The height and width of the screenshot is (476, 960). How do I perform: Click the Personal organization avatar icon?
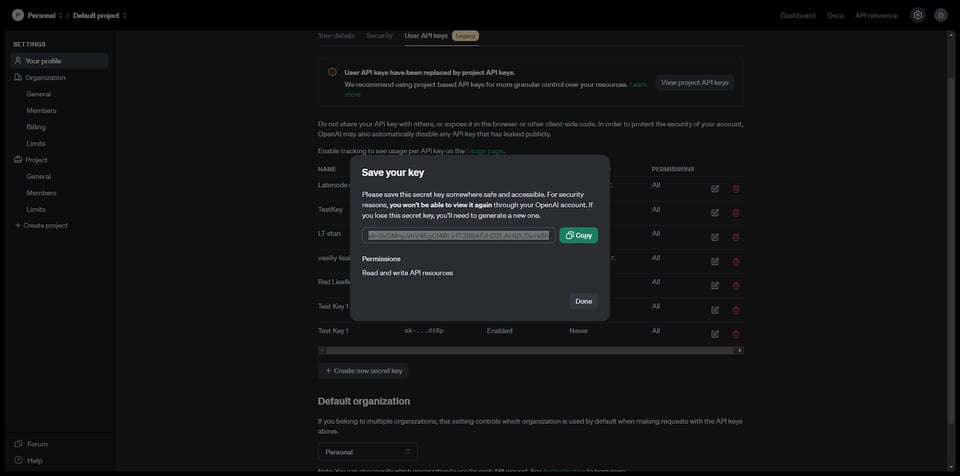click(18, 15)
